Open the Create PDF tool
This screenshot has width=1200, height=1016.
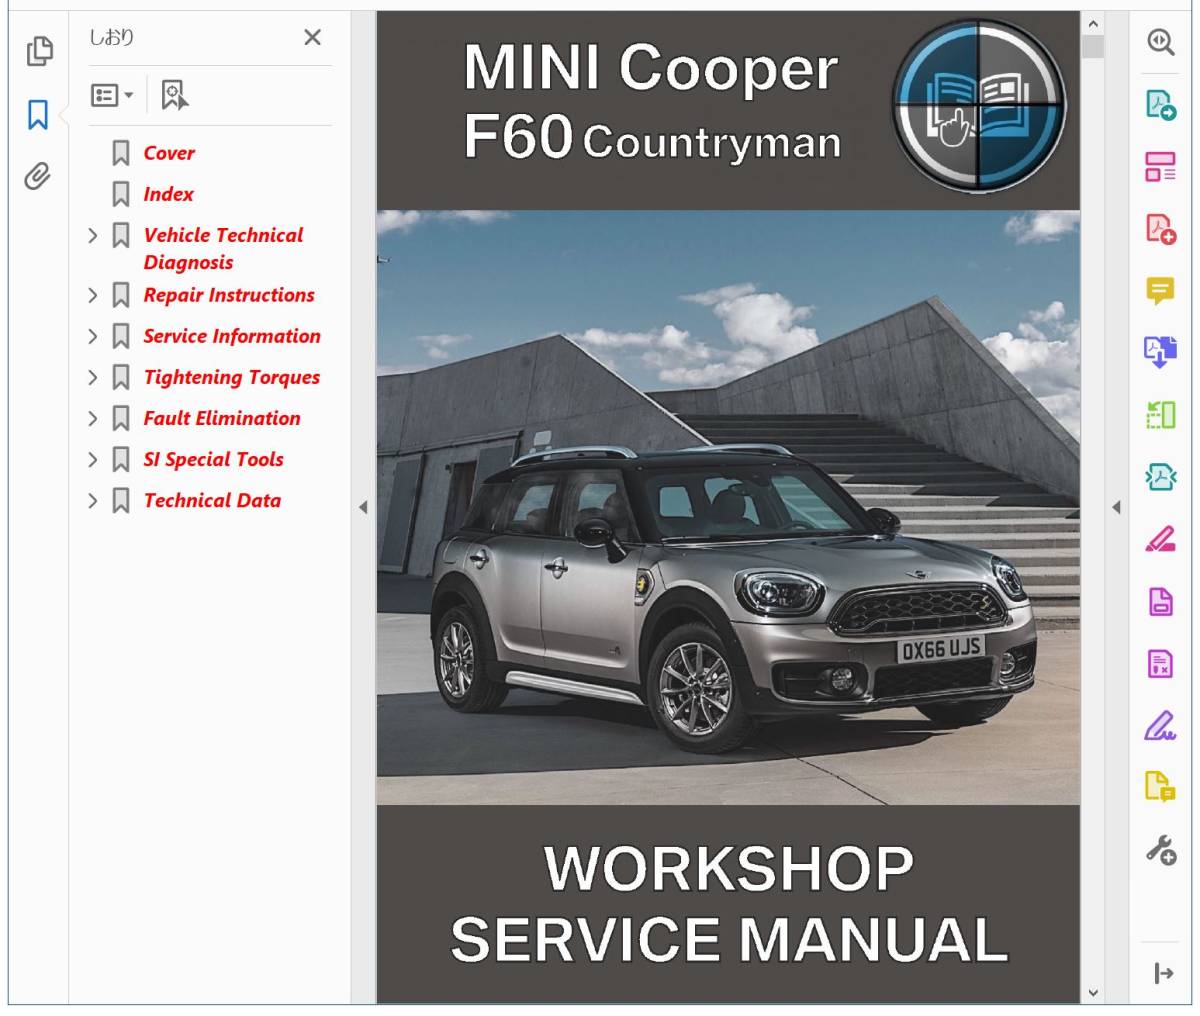1160,228
